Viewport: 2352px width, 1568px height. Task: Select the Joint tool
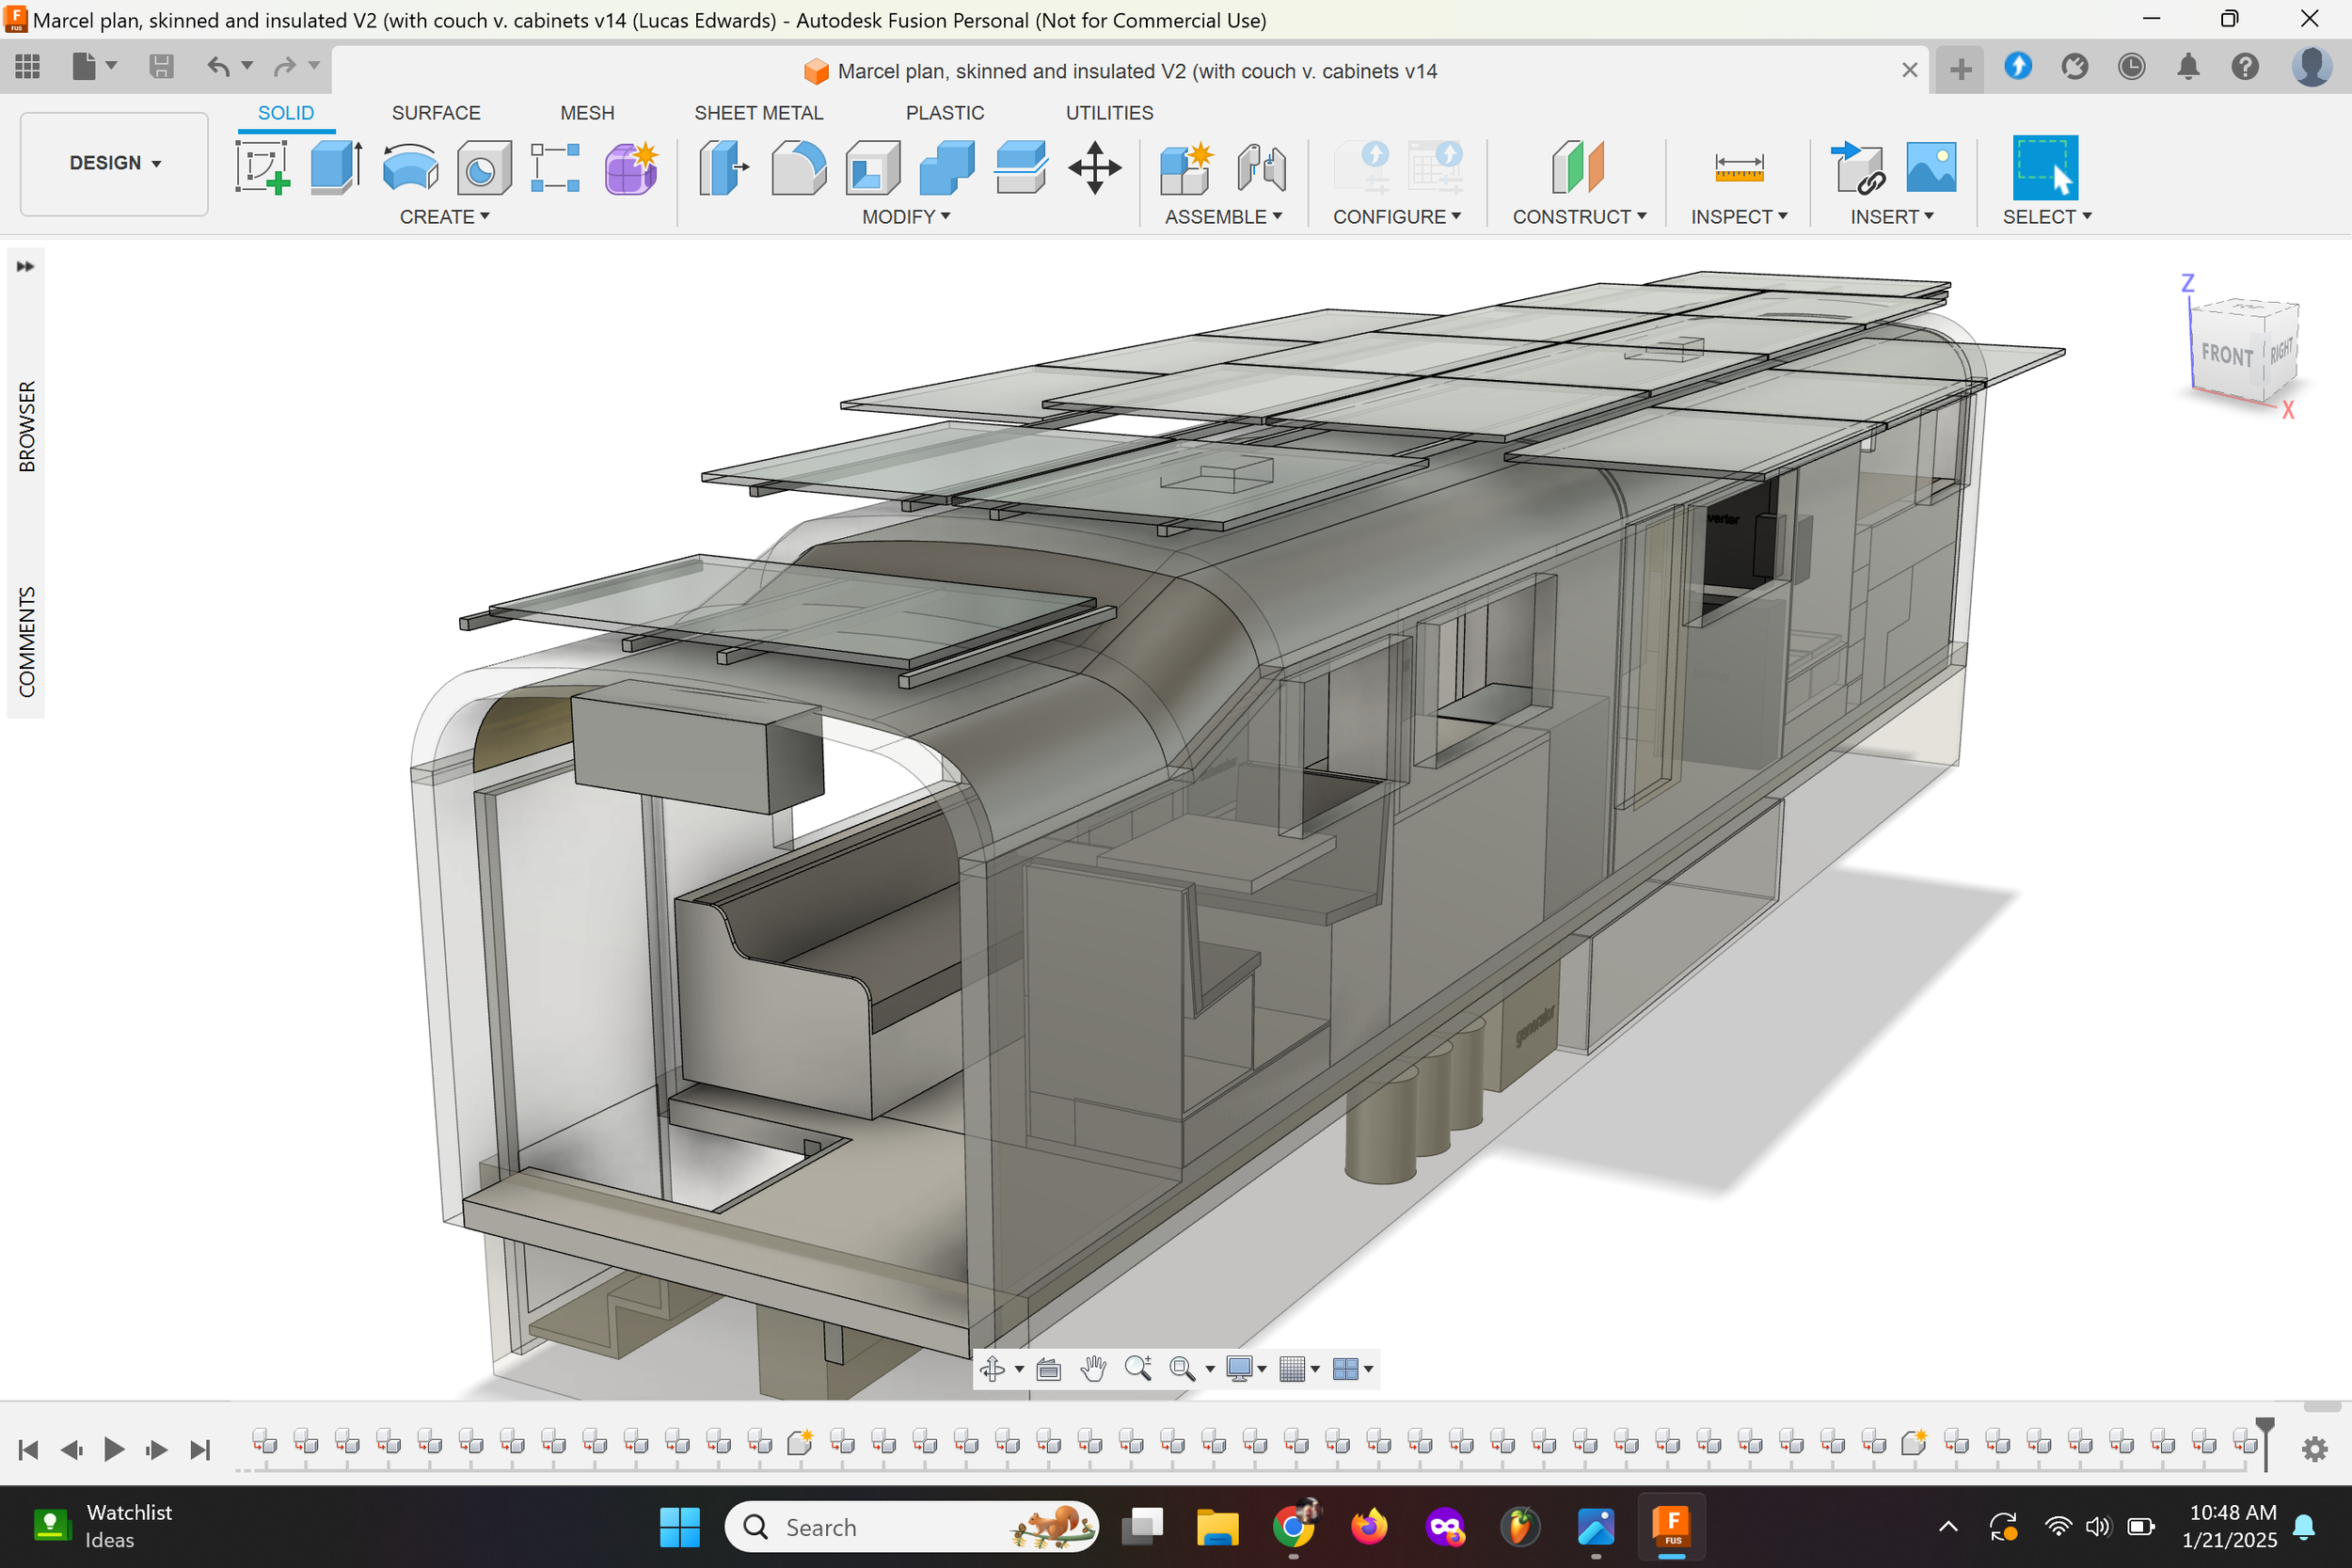coord(1261,167)
